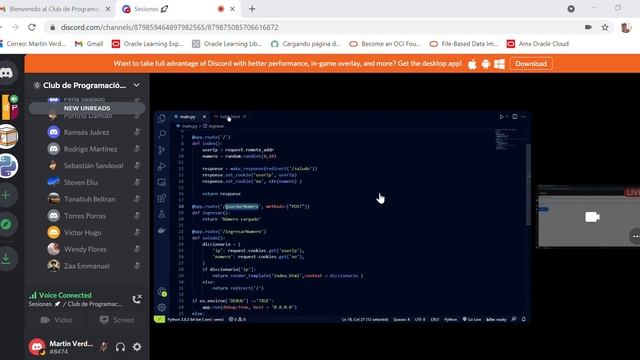Screen dimensions: 640x360
Task: Open Gmail bookmark
Action: 89,44
